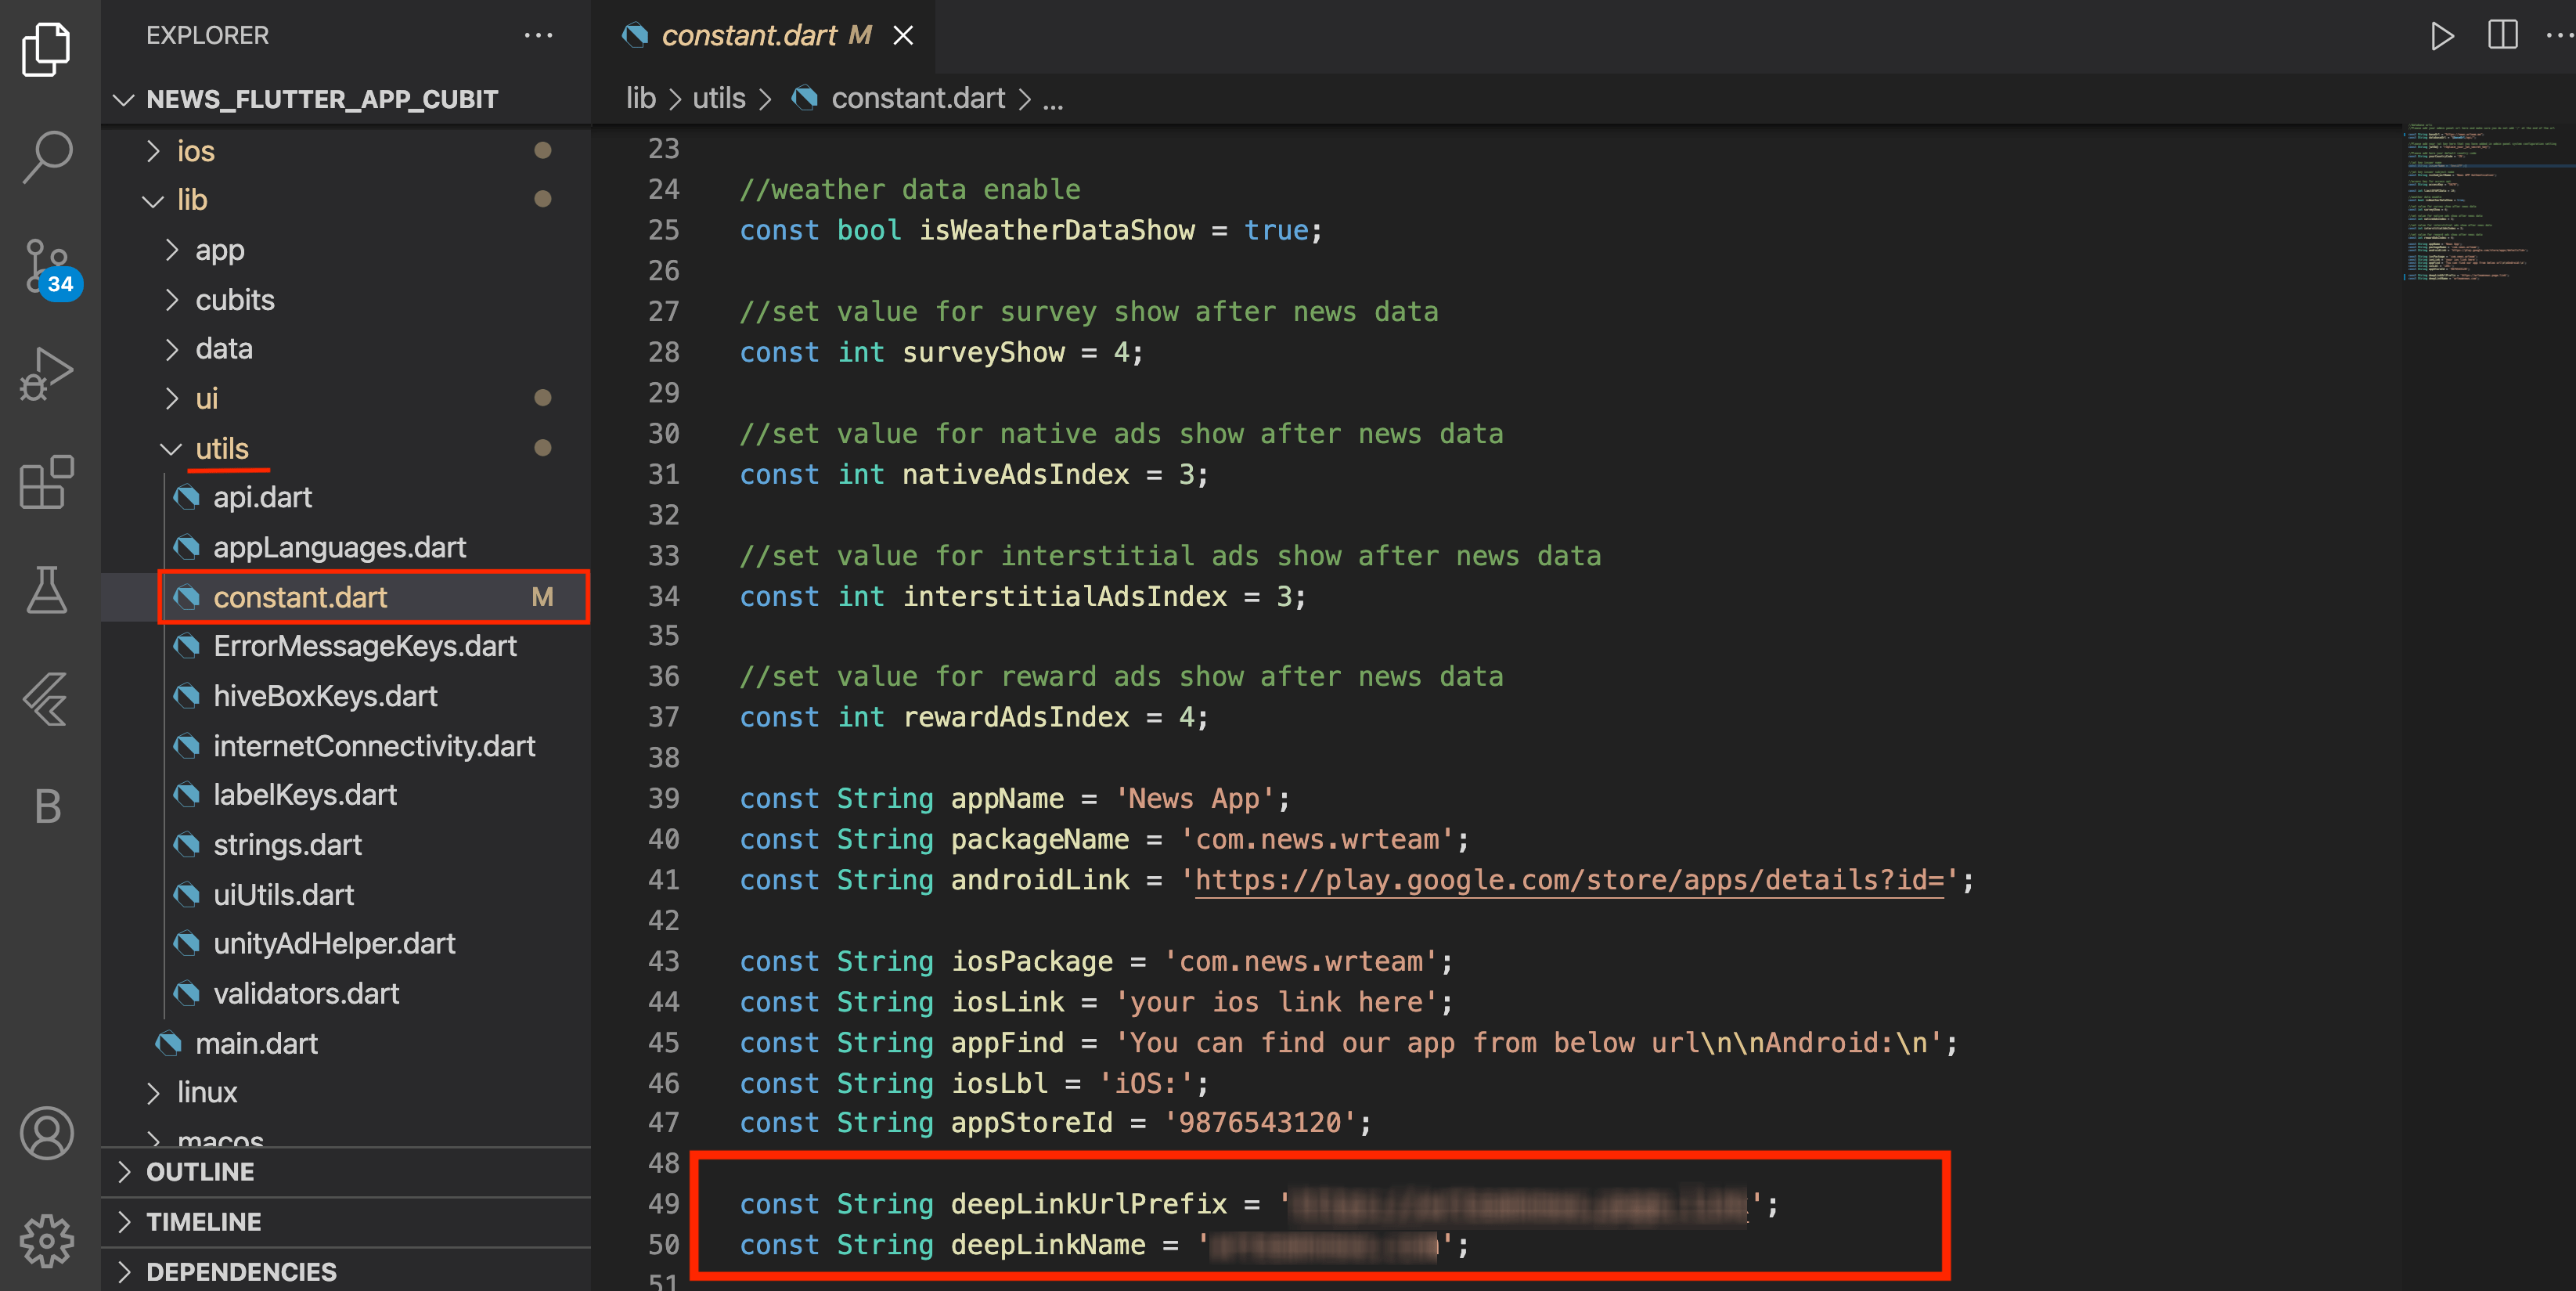Open the Testing beaker view
Screen dimensions: 2576x1291
click(47, 590)
